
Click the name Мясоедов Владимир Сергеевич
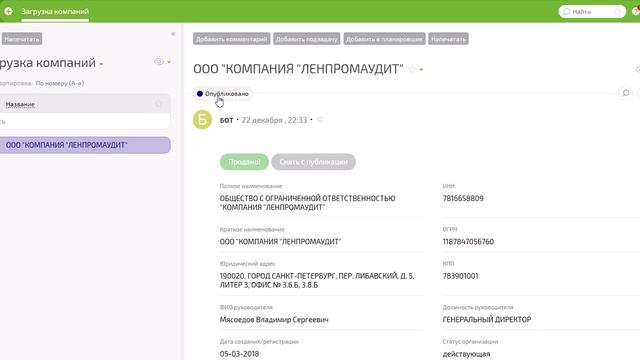click(274, 320)
